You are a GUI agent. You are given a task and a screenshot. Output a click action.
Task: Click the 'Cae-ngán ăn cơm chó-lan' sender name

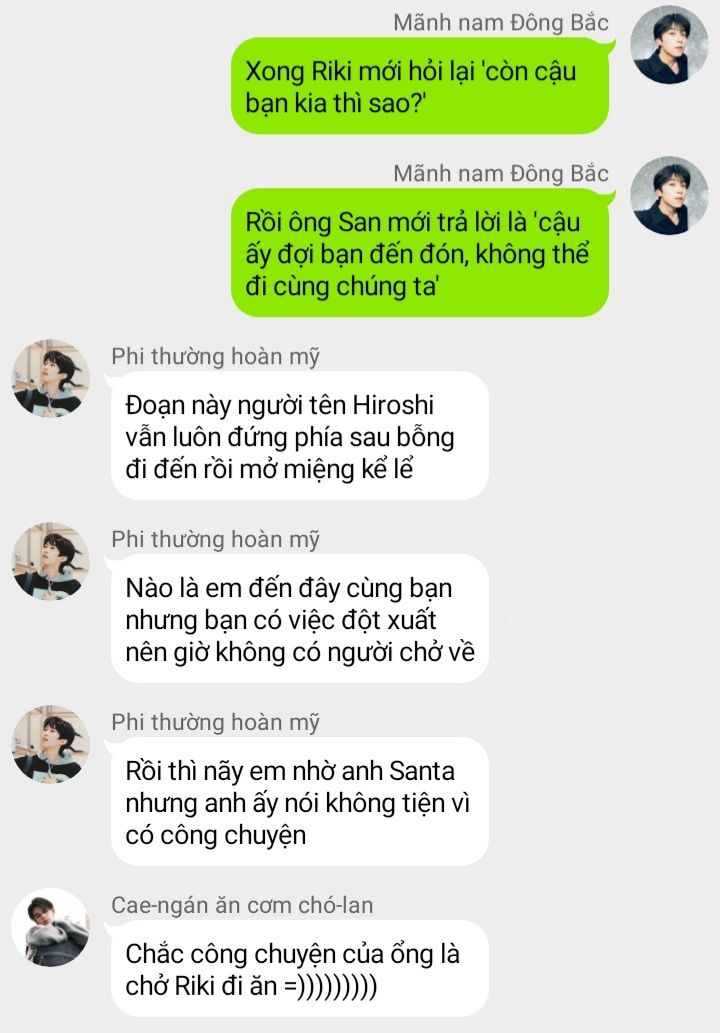tap(242, 905)
